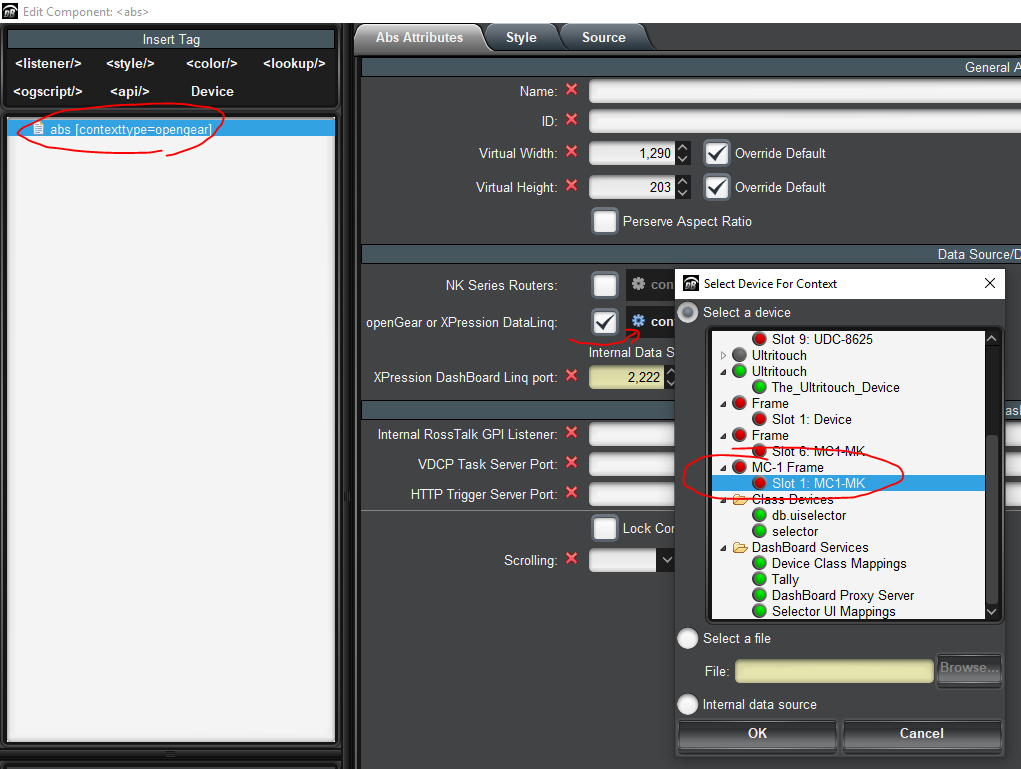Viewport: 1021px width, 769px height.
Task: Uncheck openGear or XPression DataLinq checkbox
Action: (x=604, y=322)
